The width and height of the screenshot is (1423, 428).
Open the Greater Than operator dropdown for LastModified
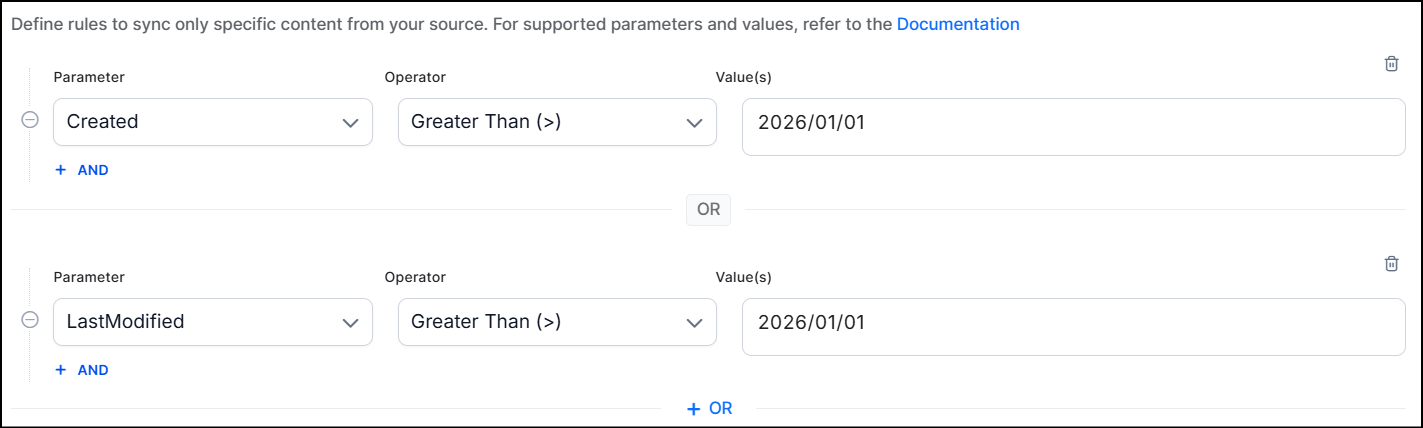pyautogui.click(x=557, y=322)
